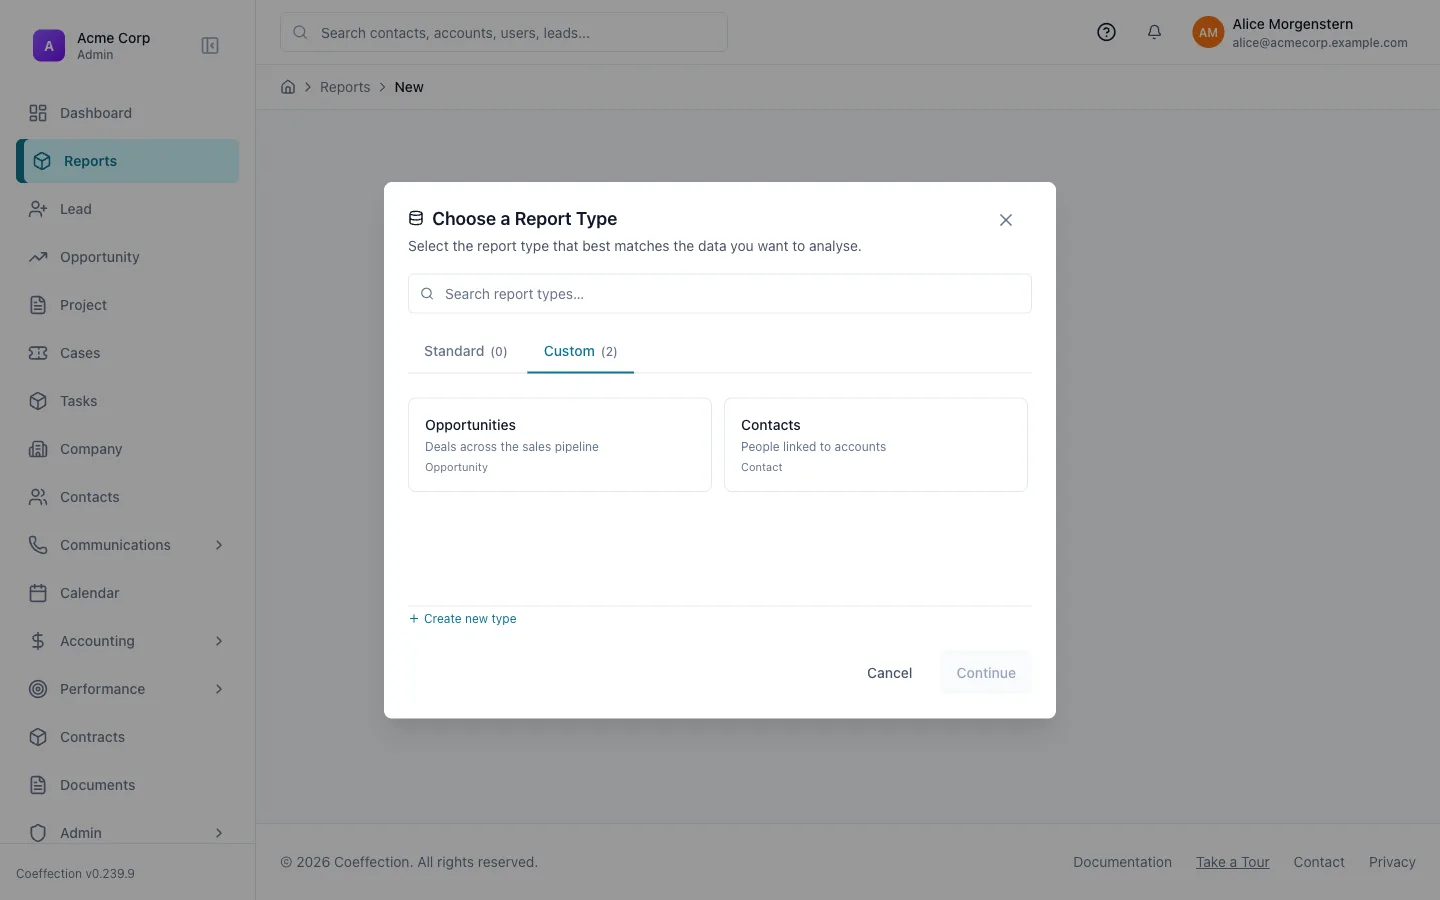Screen dimensions: 1440x900
Task: Click the Project document icon
Action: [x=38, y=305]
